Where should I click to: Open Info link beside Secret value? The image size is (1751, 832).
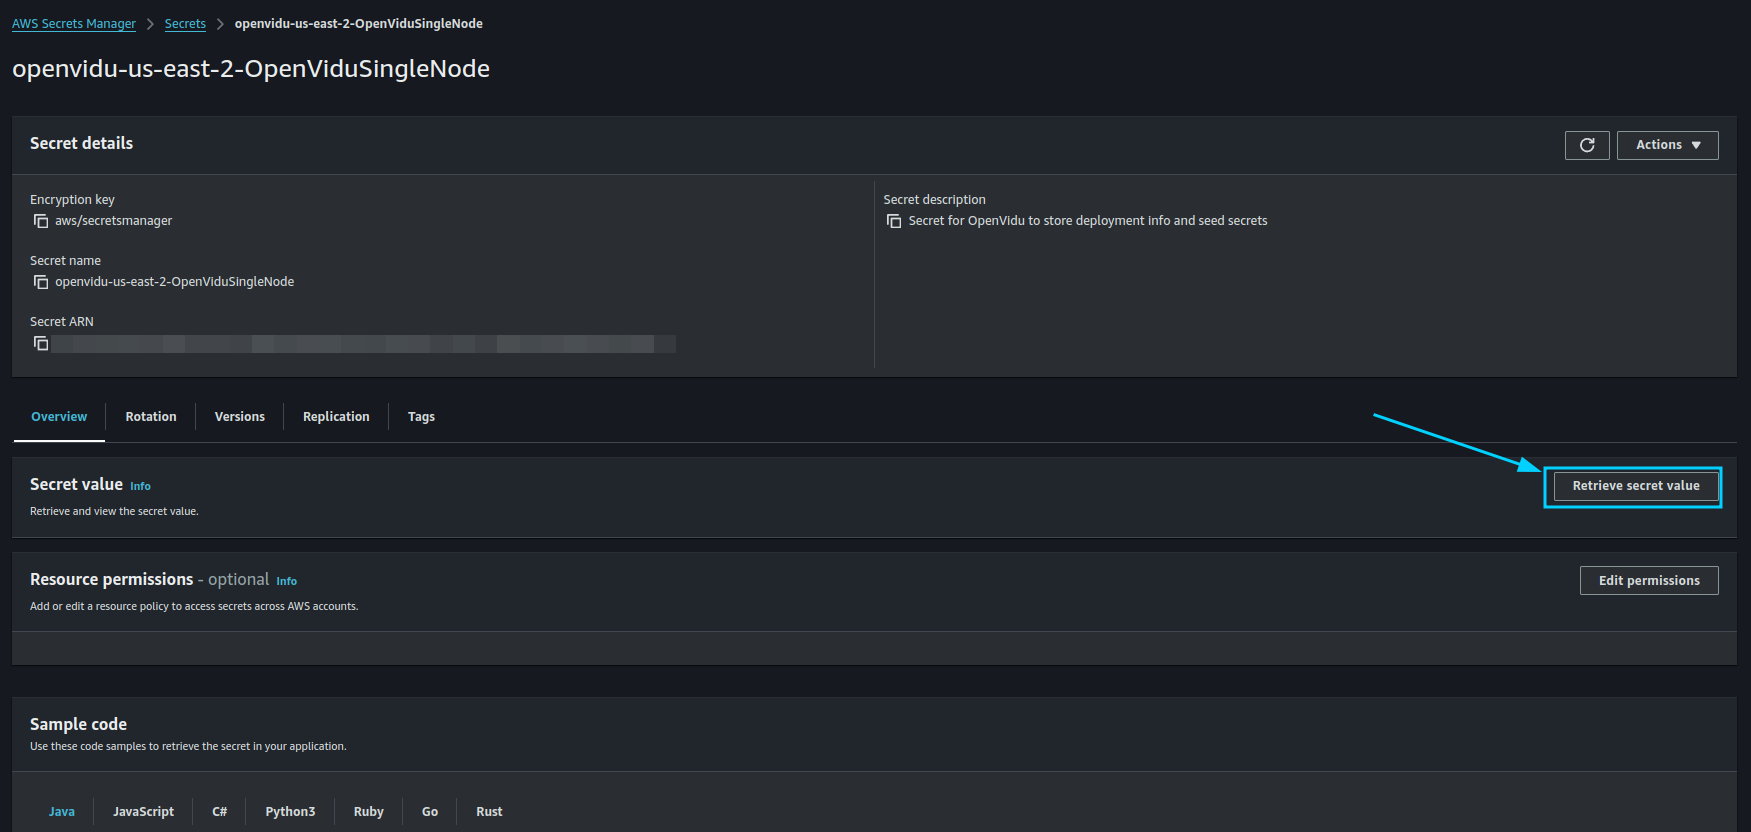pyautogui.click(x=140, y=487)
